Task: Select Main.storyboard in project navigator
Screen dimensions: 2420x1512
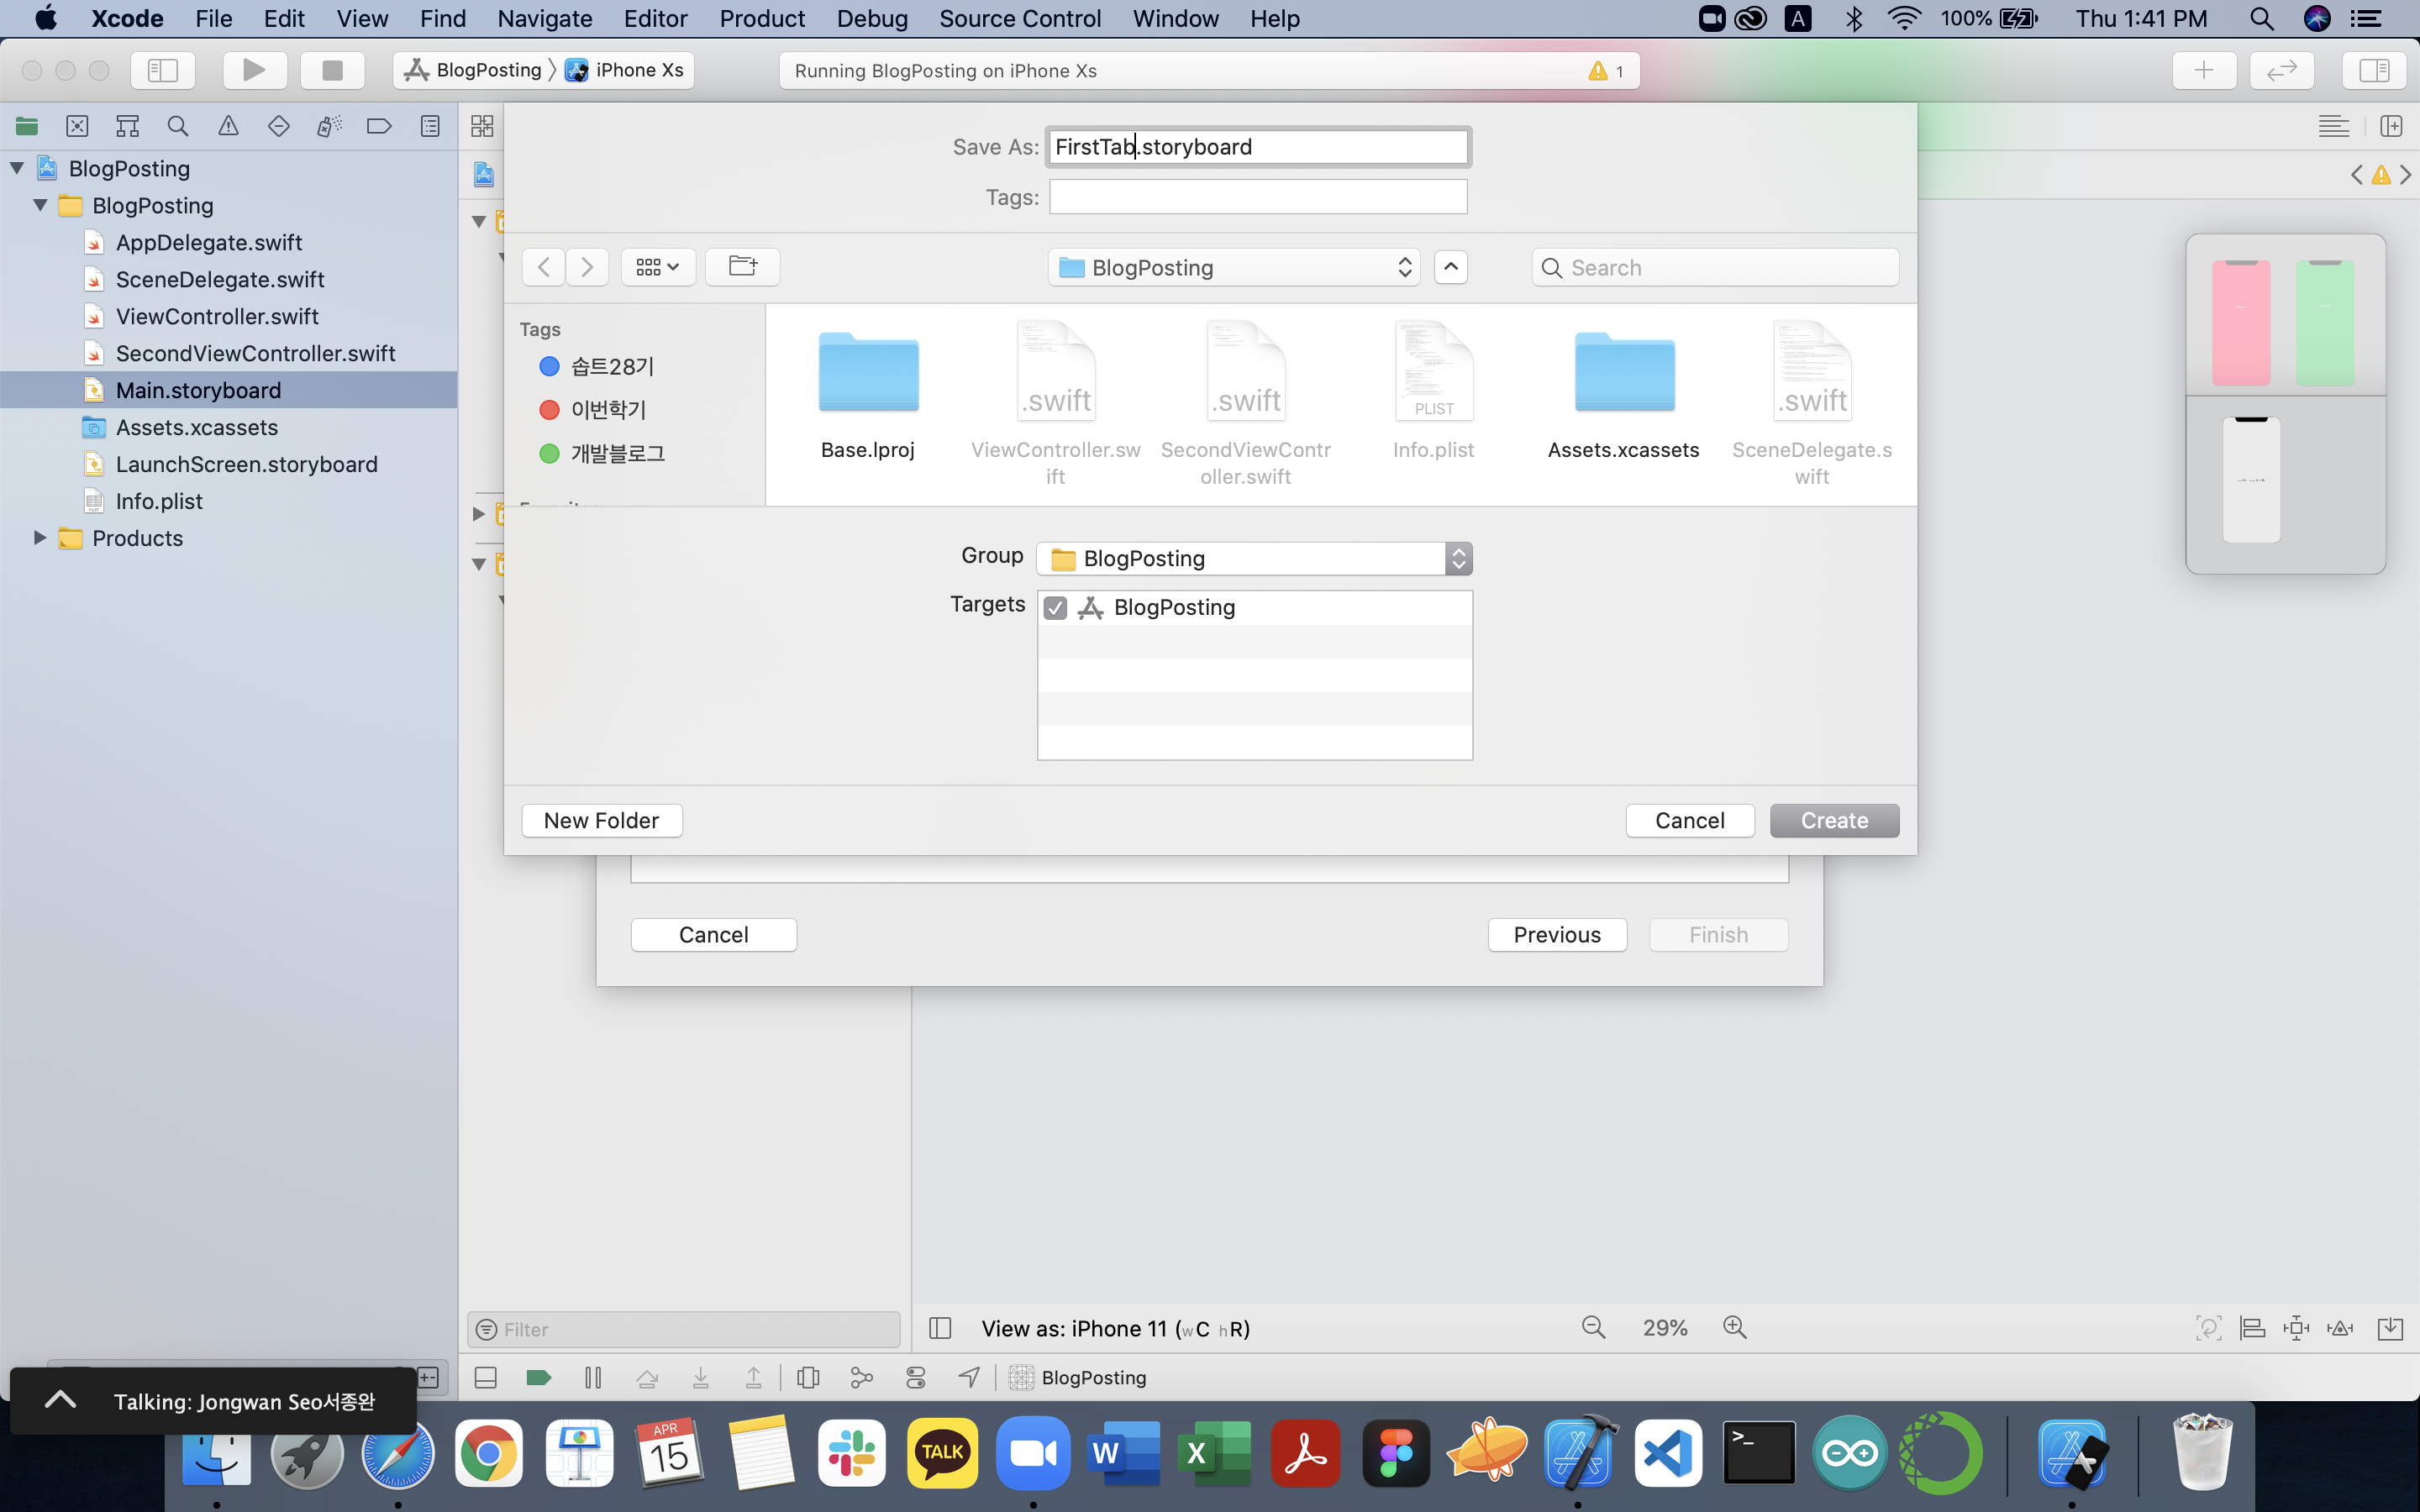Action: 229,390
